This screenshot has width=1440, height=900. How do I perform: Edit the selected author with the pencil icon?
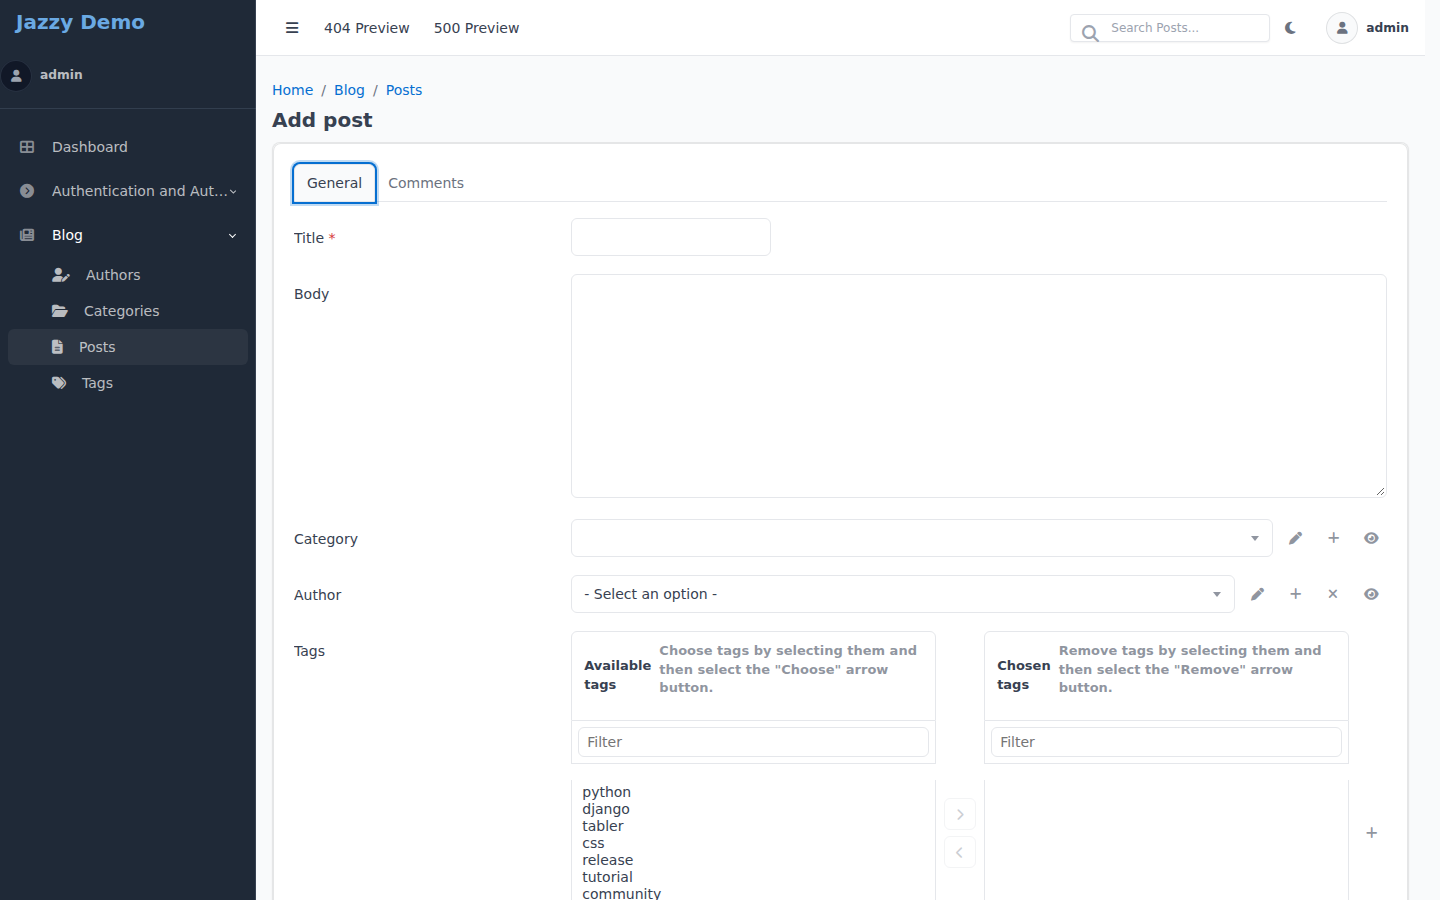pyautogui.click(x=1258, y=594)
